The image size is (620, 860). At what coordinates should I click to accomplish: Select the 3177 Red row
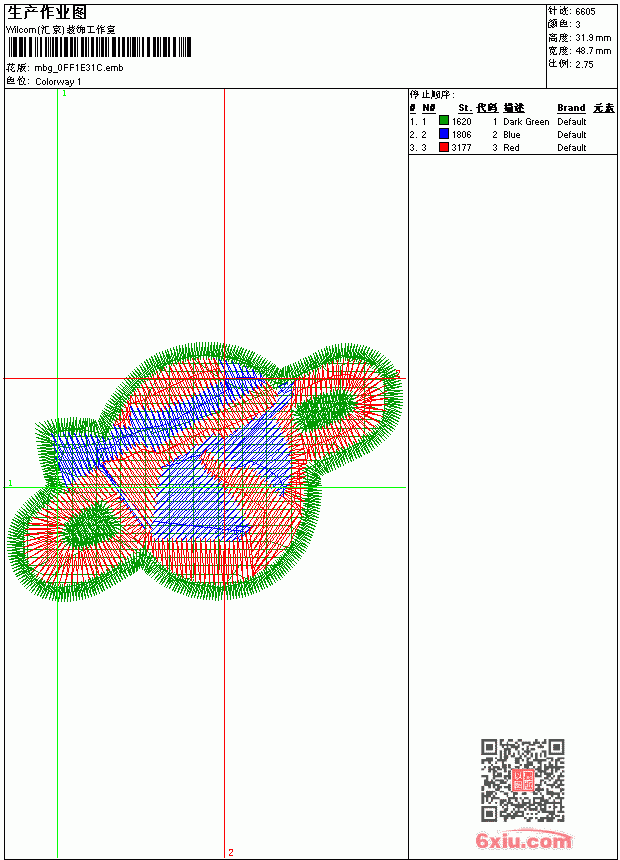click(512, 148)
